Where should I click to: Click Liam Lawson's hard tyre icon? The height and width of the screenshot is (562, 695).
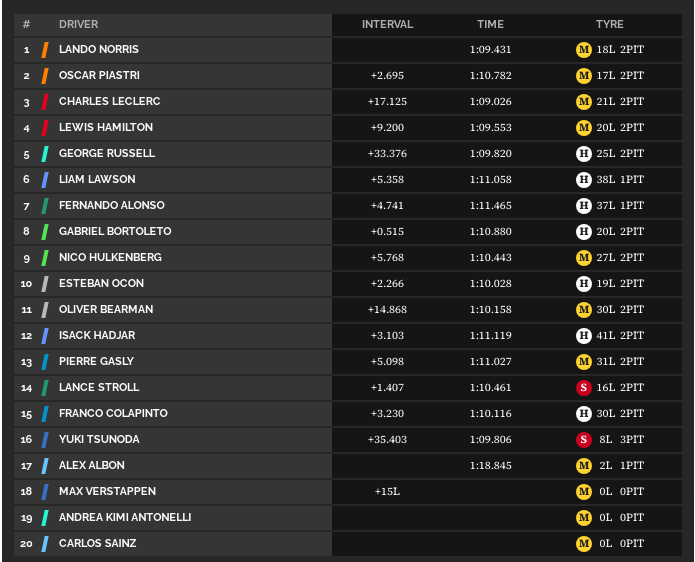coord(583,180)
